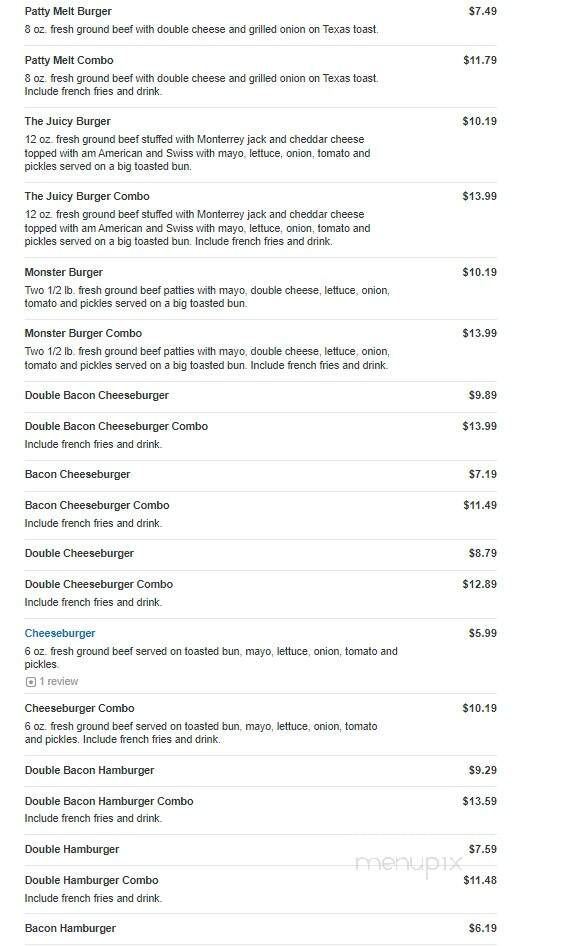Viewport: 588px width, 946px height.
Task: Select the Double Bacon Hamburger item
Action: pyautogui.click(x=89, y=770)
